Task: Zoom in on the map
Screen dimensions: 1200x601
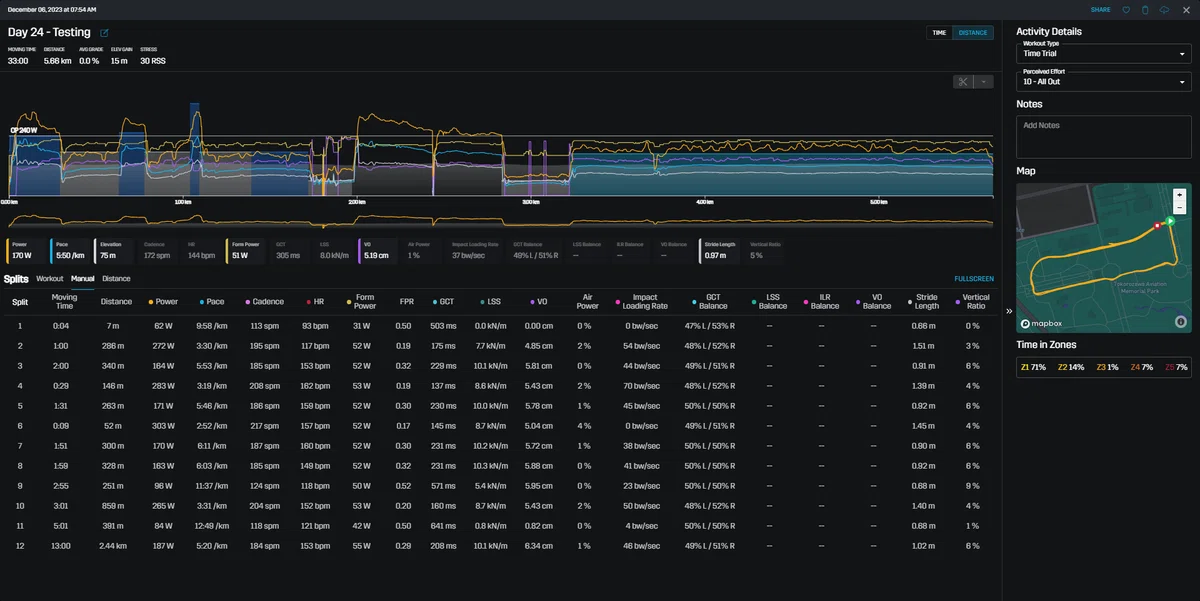Action: [1179, 194]
